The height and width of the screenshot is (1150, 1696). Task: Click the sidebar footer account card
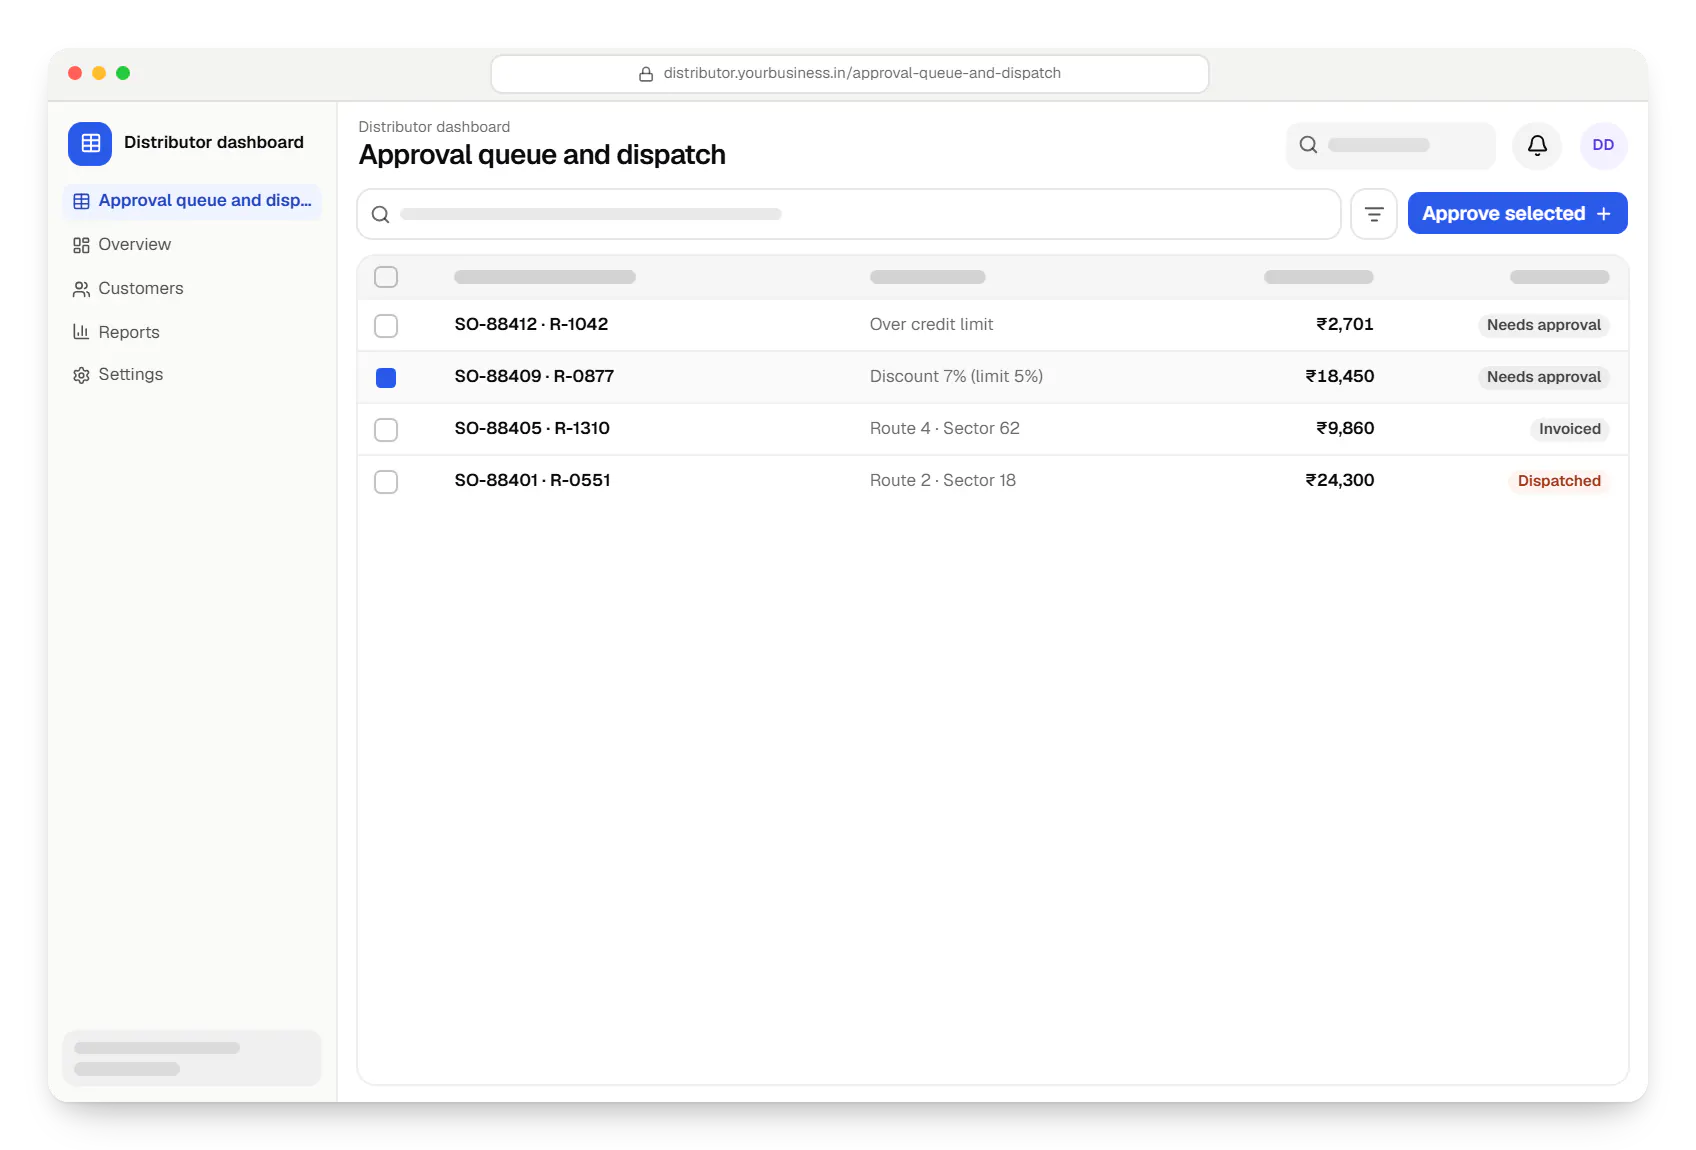point(192,1058)
